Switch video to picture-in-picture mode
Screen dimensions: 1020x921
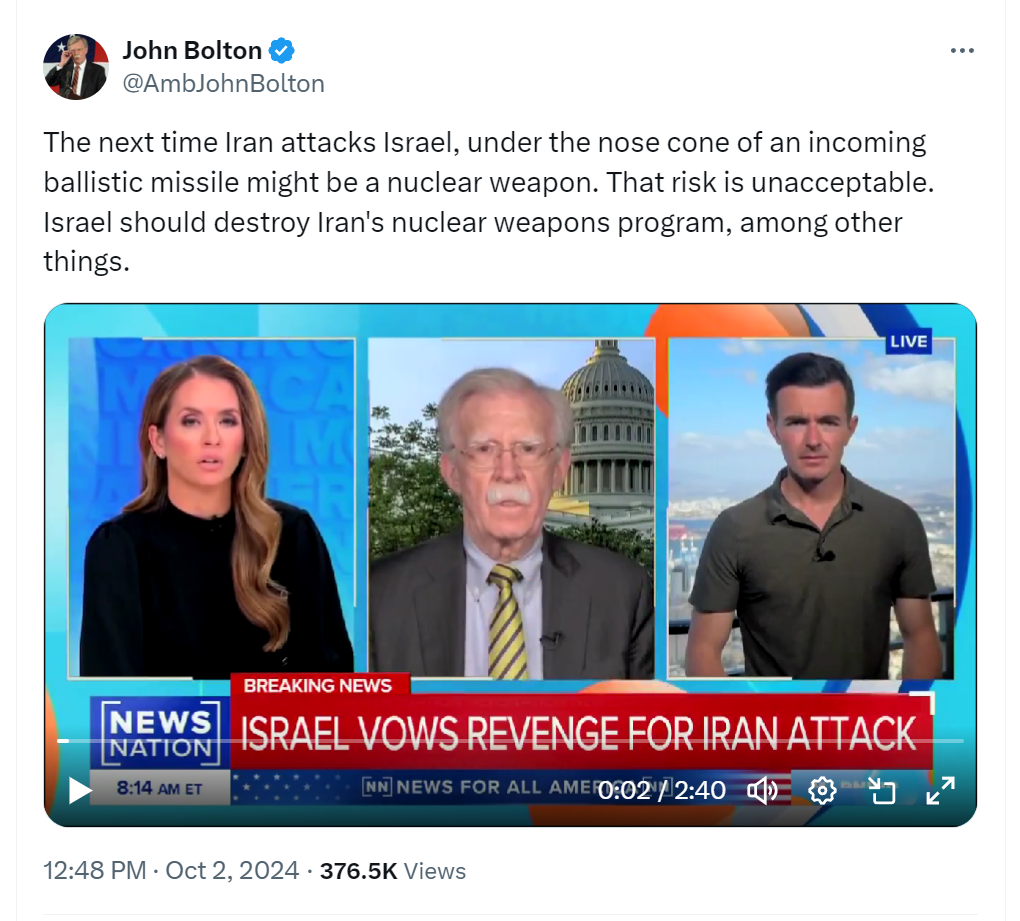(x=881, y=790)
